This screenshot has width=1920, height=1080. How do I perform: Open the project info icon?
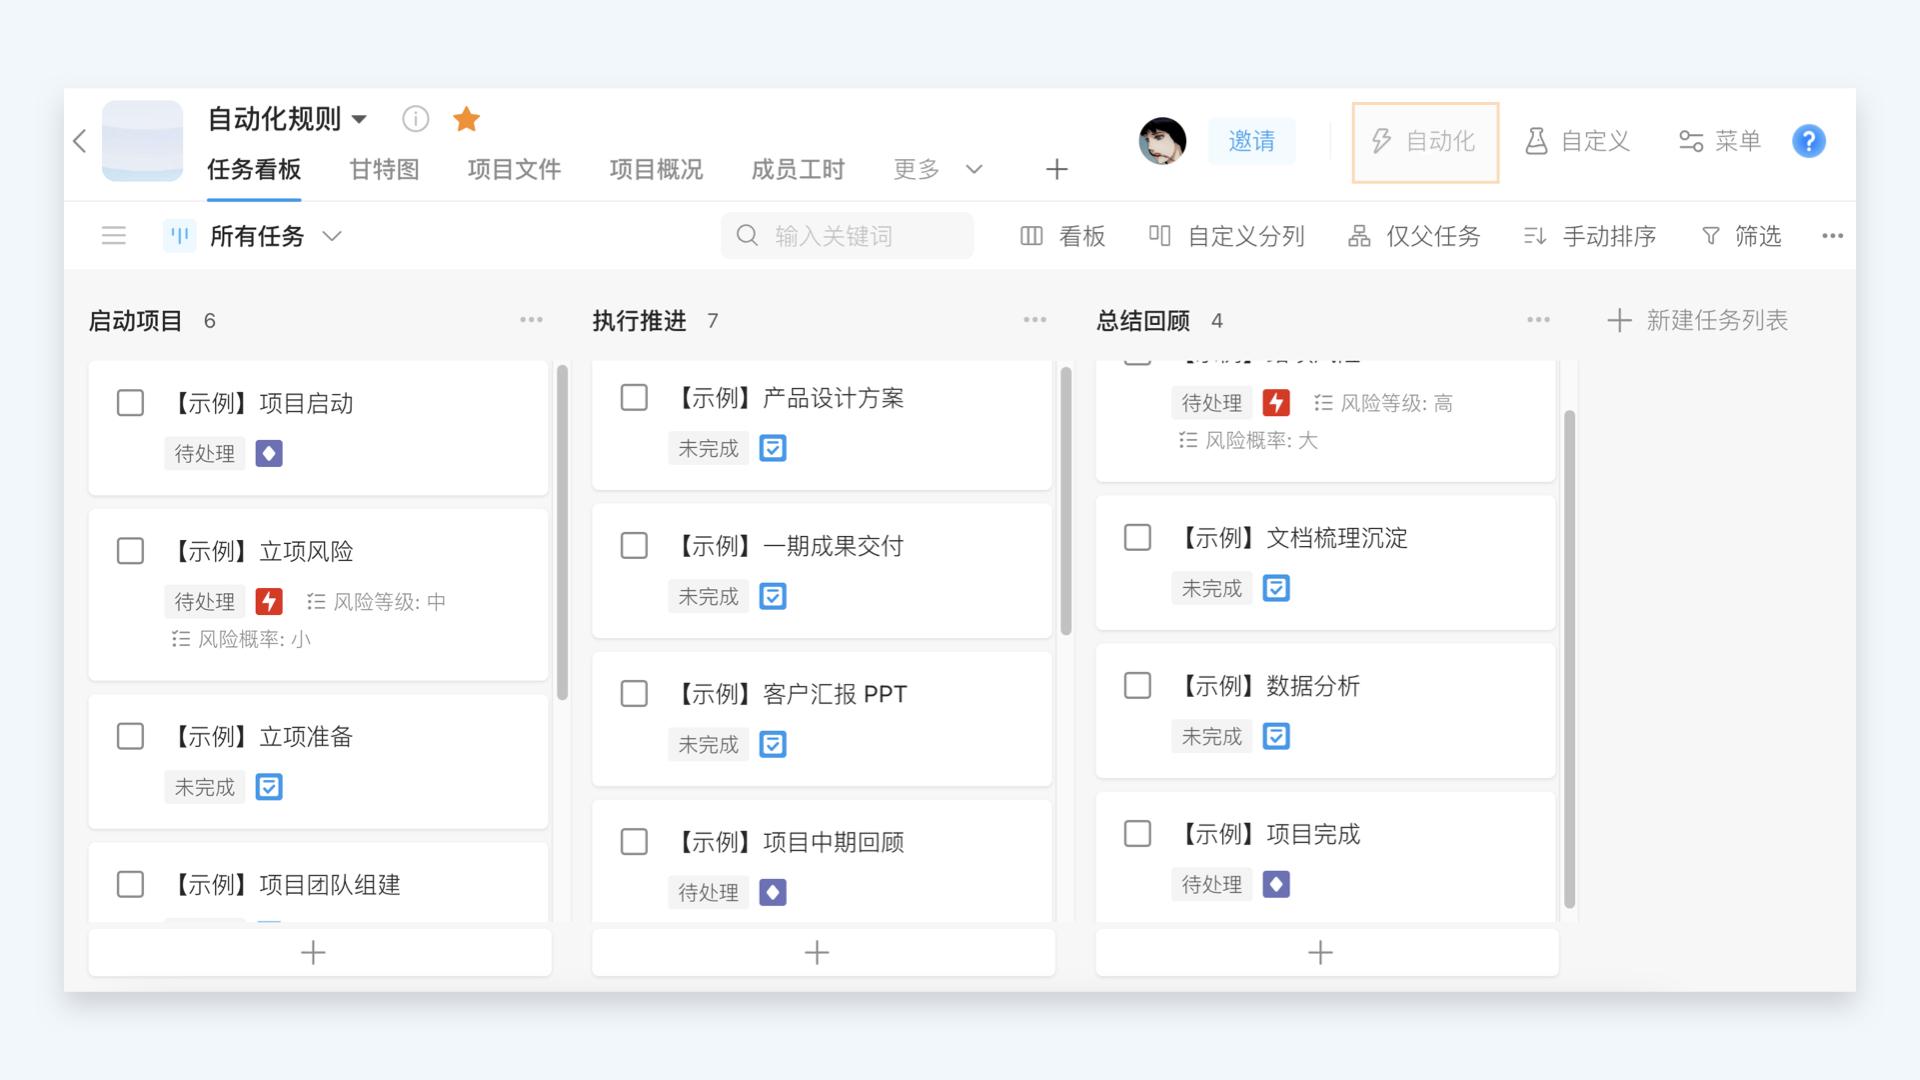pos(415,119)
